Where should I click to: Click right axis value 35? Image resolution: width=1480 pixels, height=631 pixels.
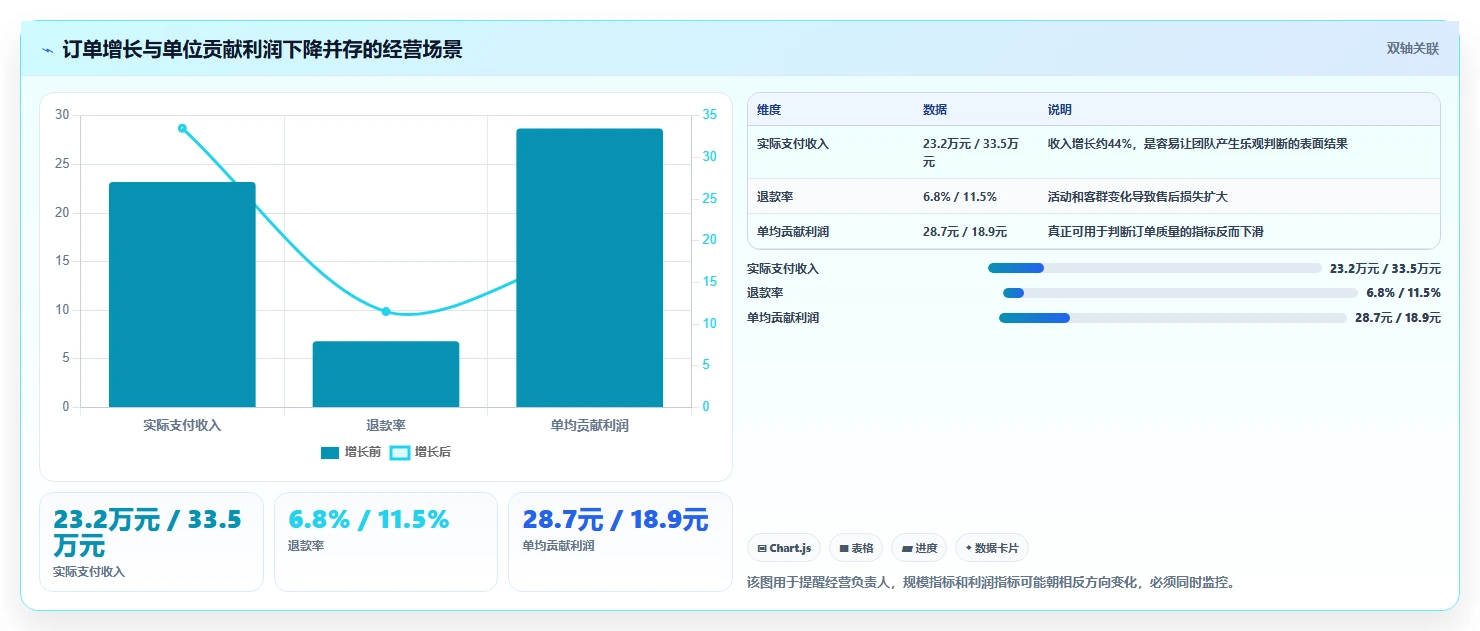(709, 115)
